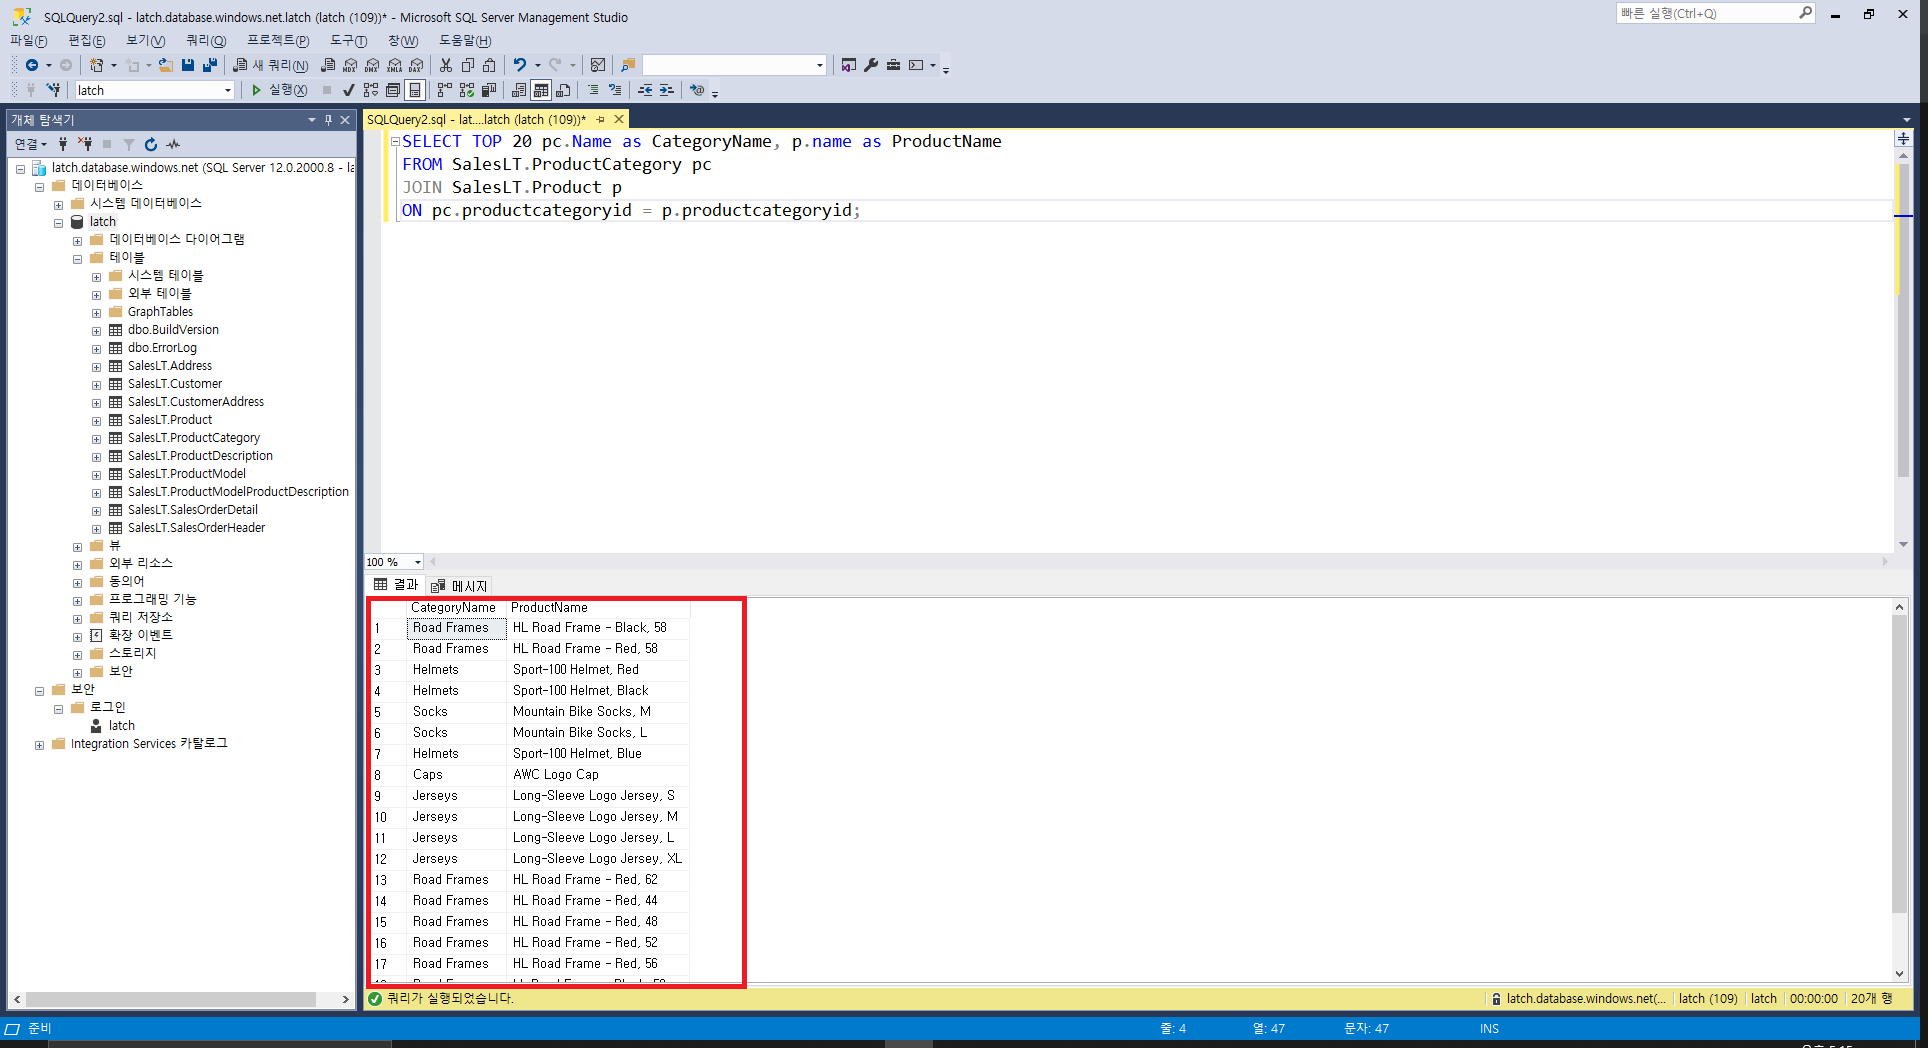The height and width of the screenshot is (1048, 1928).
Task: Comment out the selected lines
Action: pyautogui.click(x=593, y=90)
